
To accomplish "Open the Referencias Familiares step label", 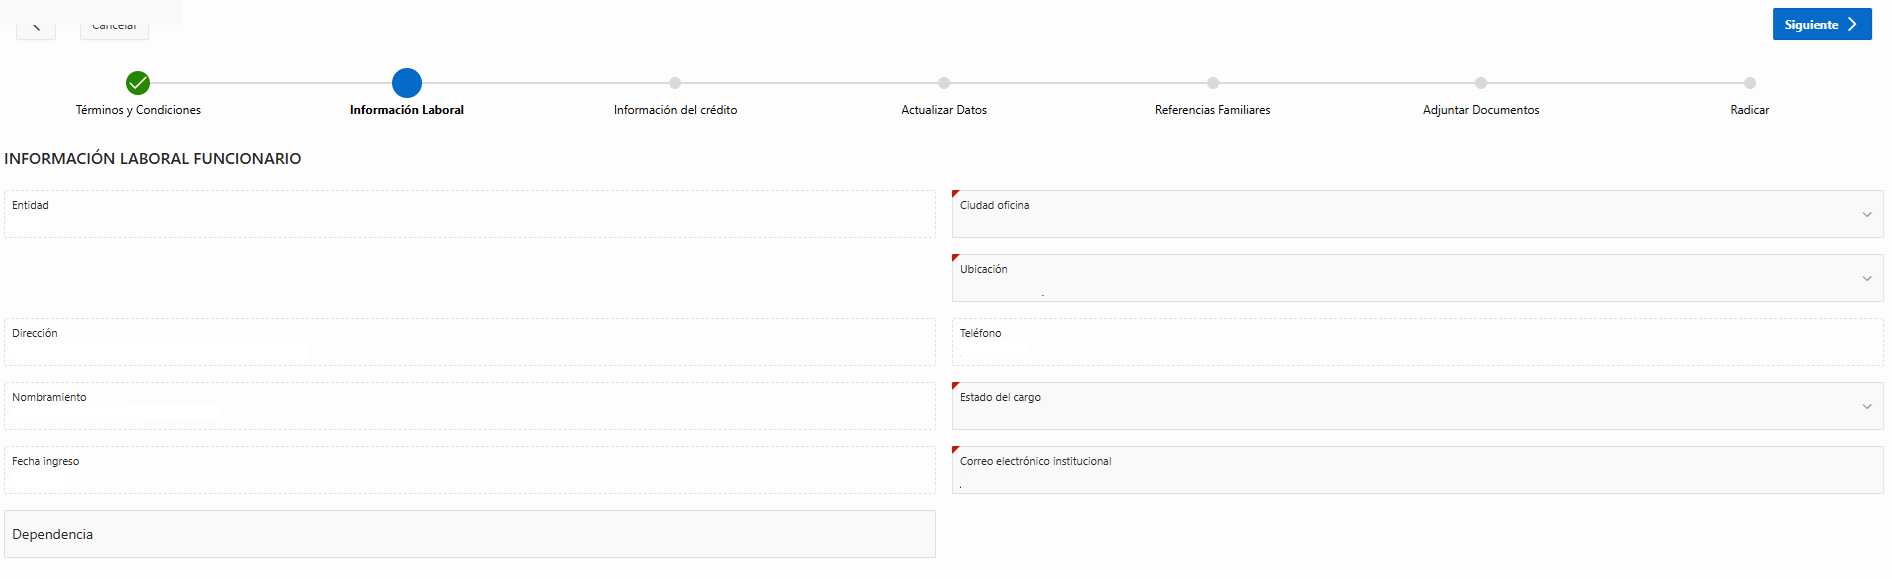I will click(1213, 110).
